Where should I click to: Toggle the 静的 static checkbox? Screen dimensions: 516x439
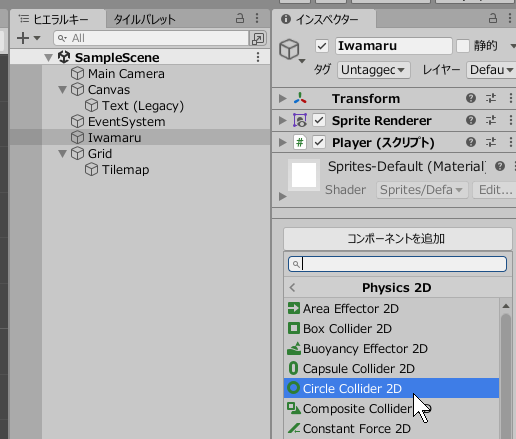pos(463,46)
